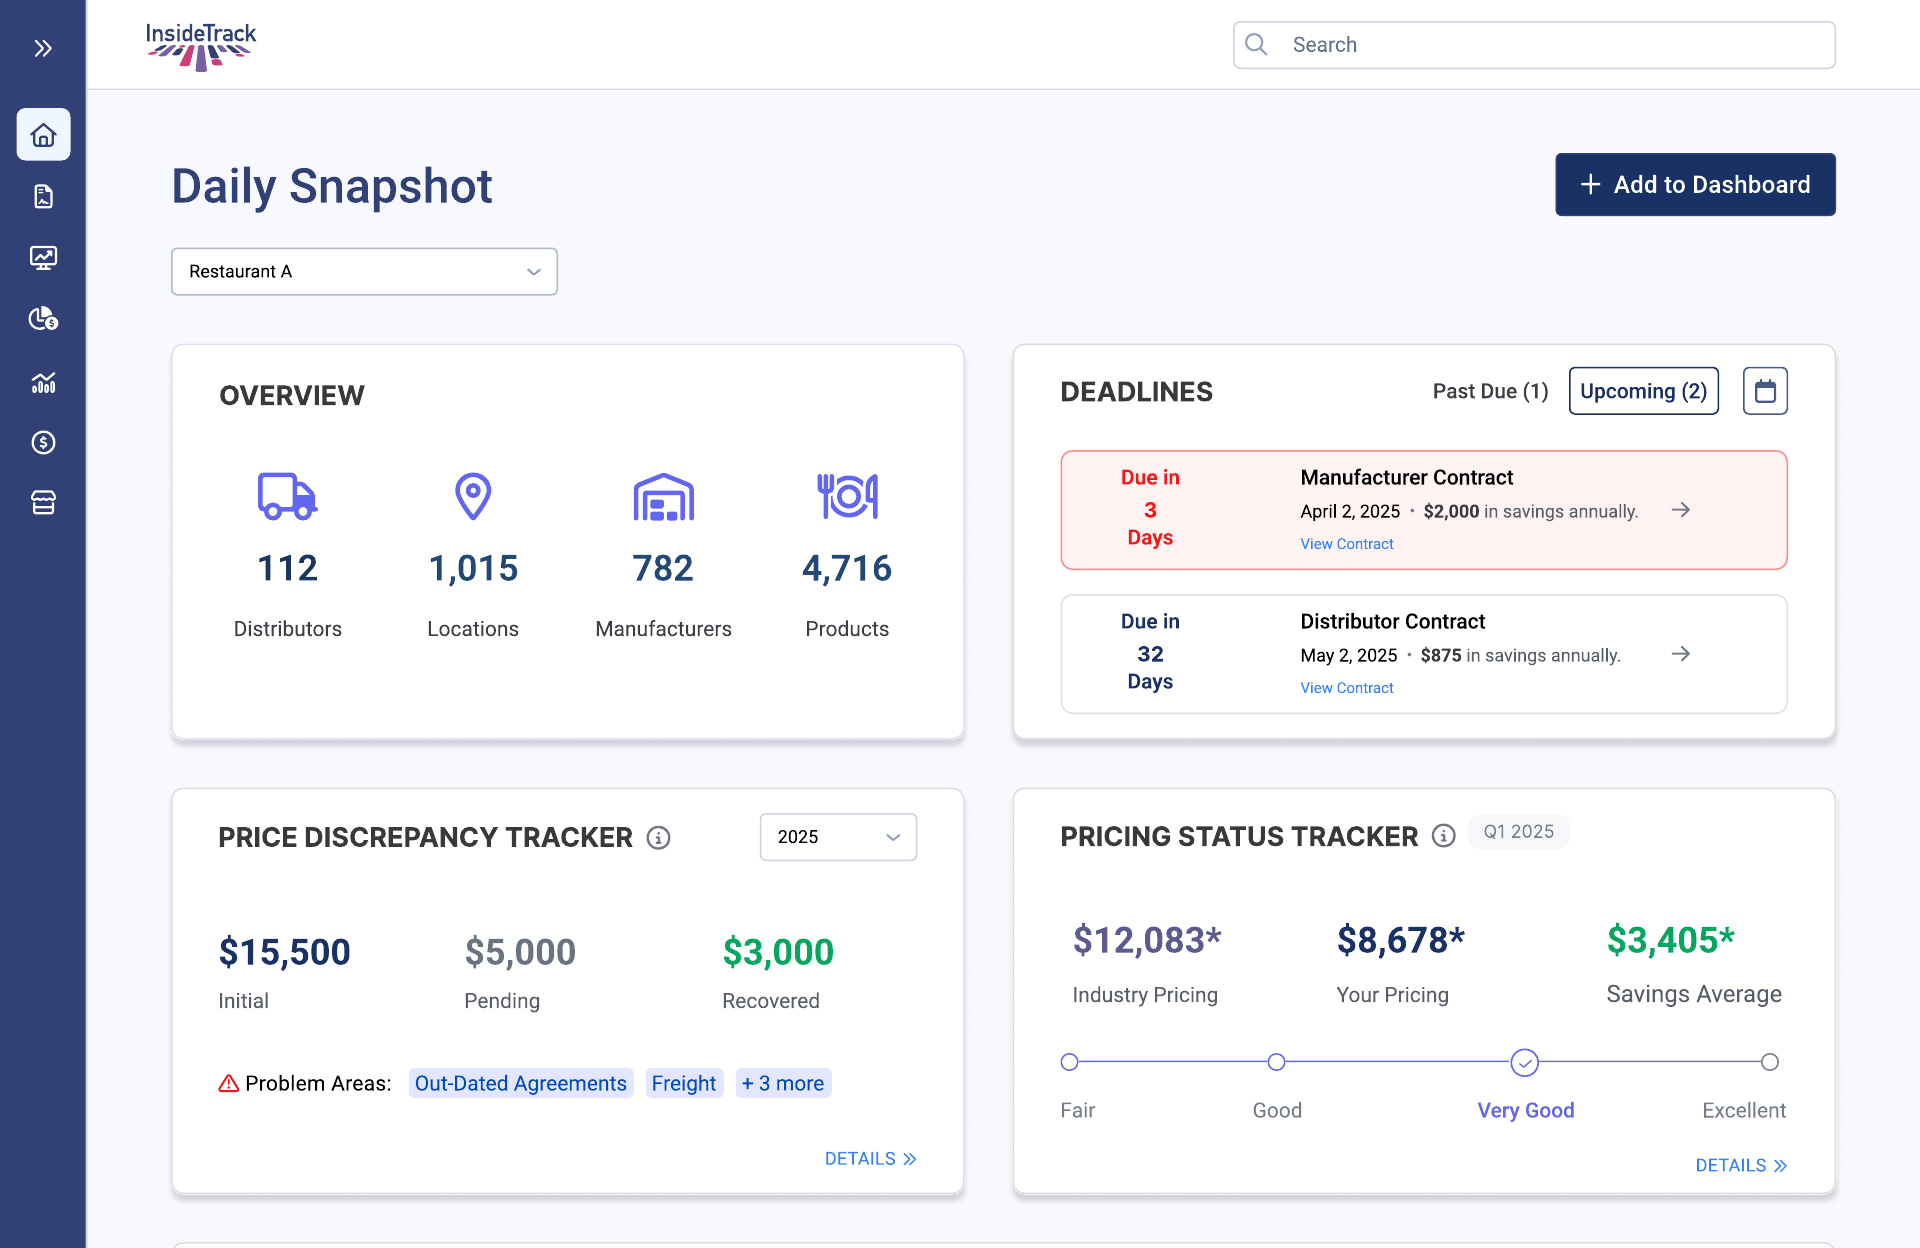Click the InsideTrack logo
The height and width of the screenshot is (1248, 1920).
(201, 46)
